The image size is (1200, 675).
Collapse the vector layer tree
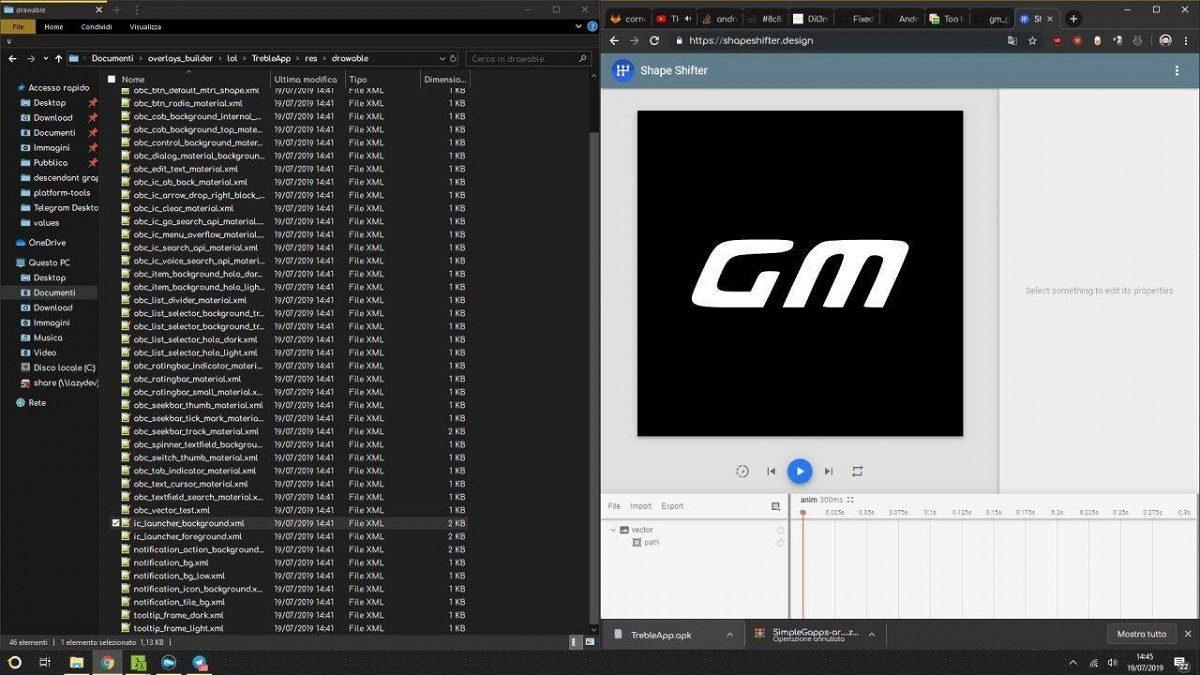tap(613, 530)
